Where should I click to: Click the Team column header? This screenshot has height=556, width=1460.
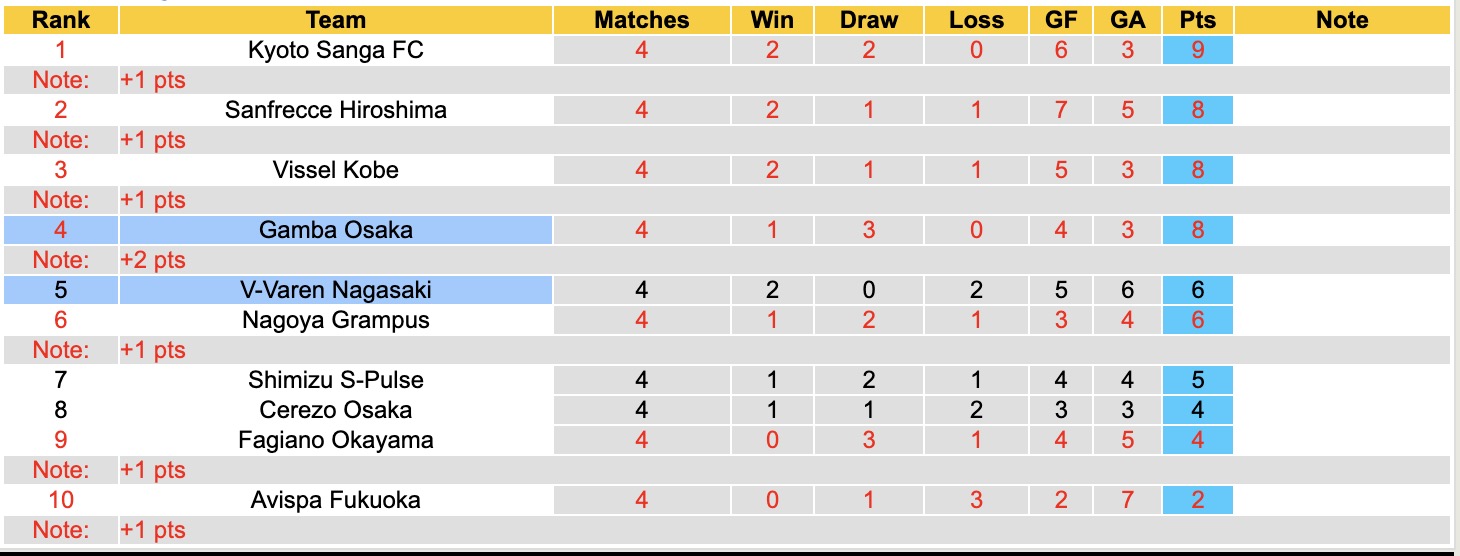pos(335,20)
